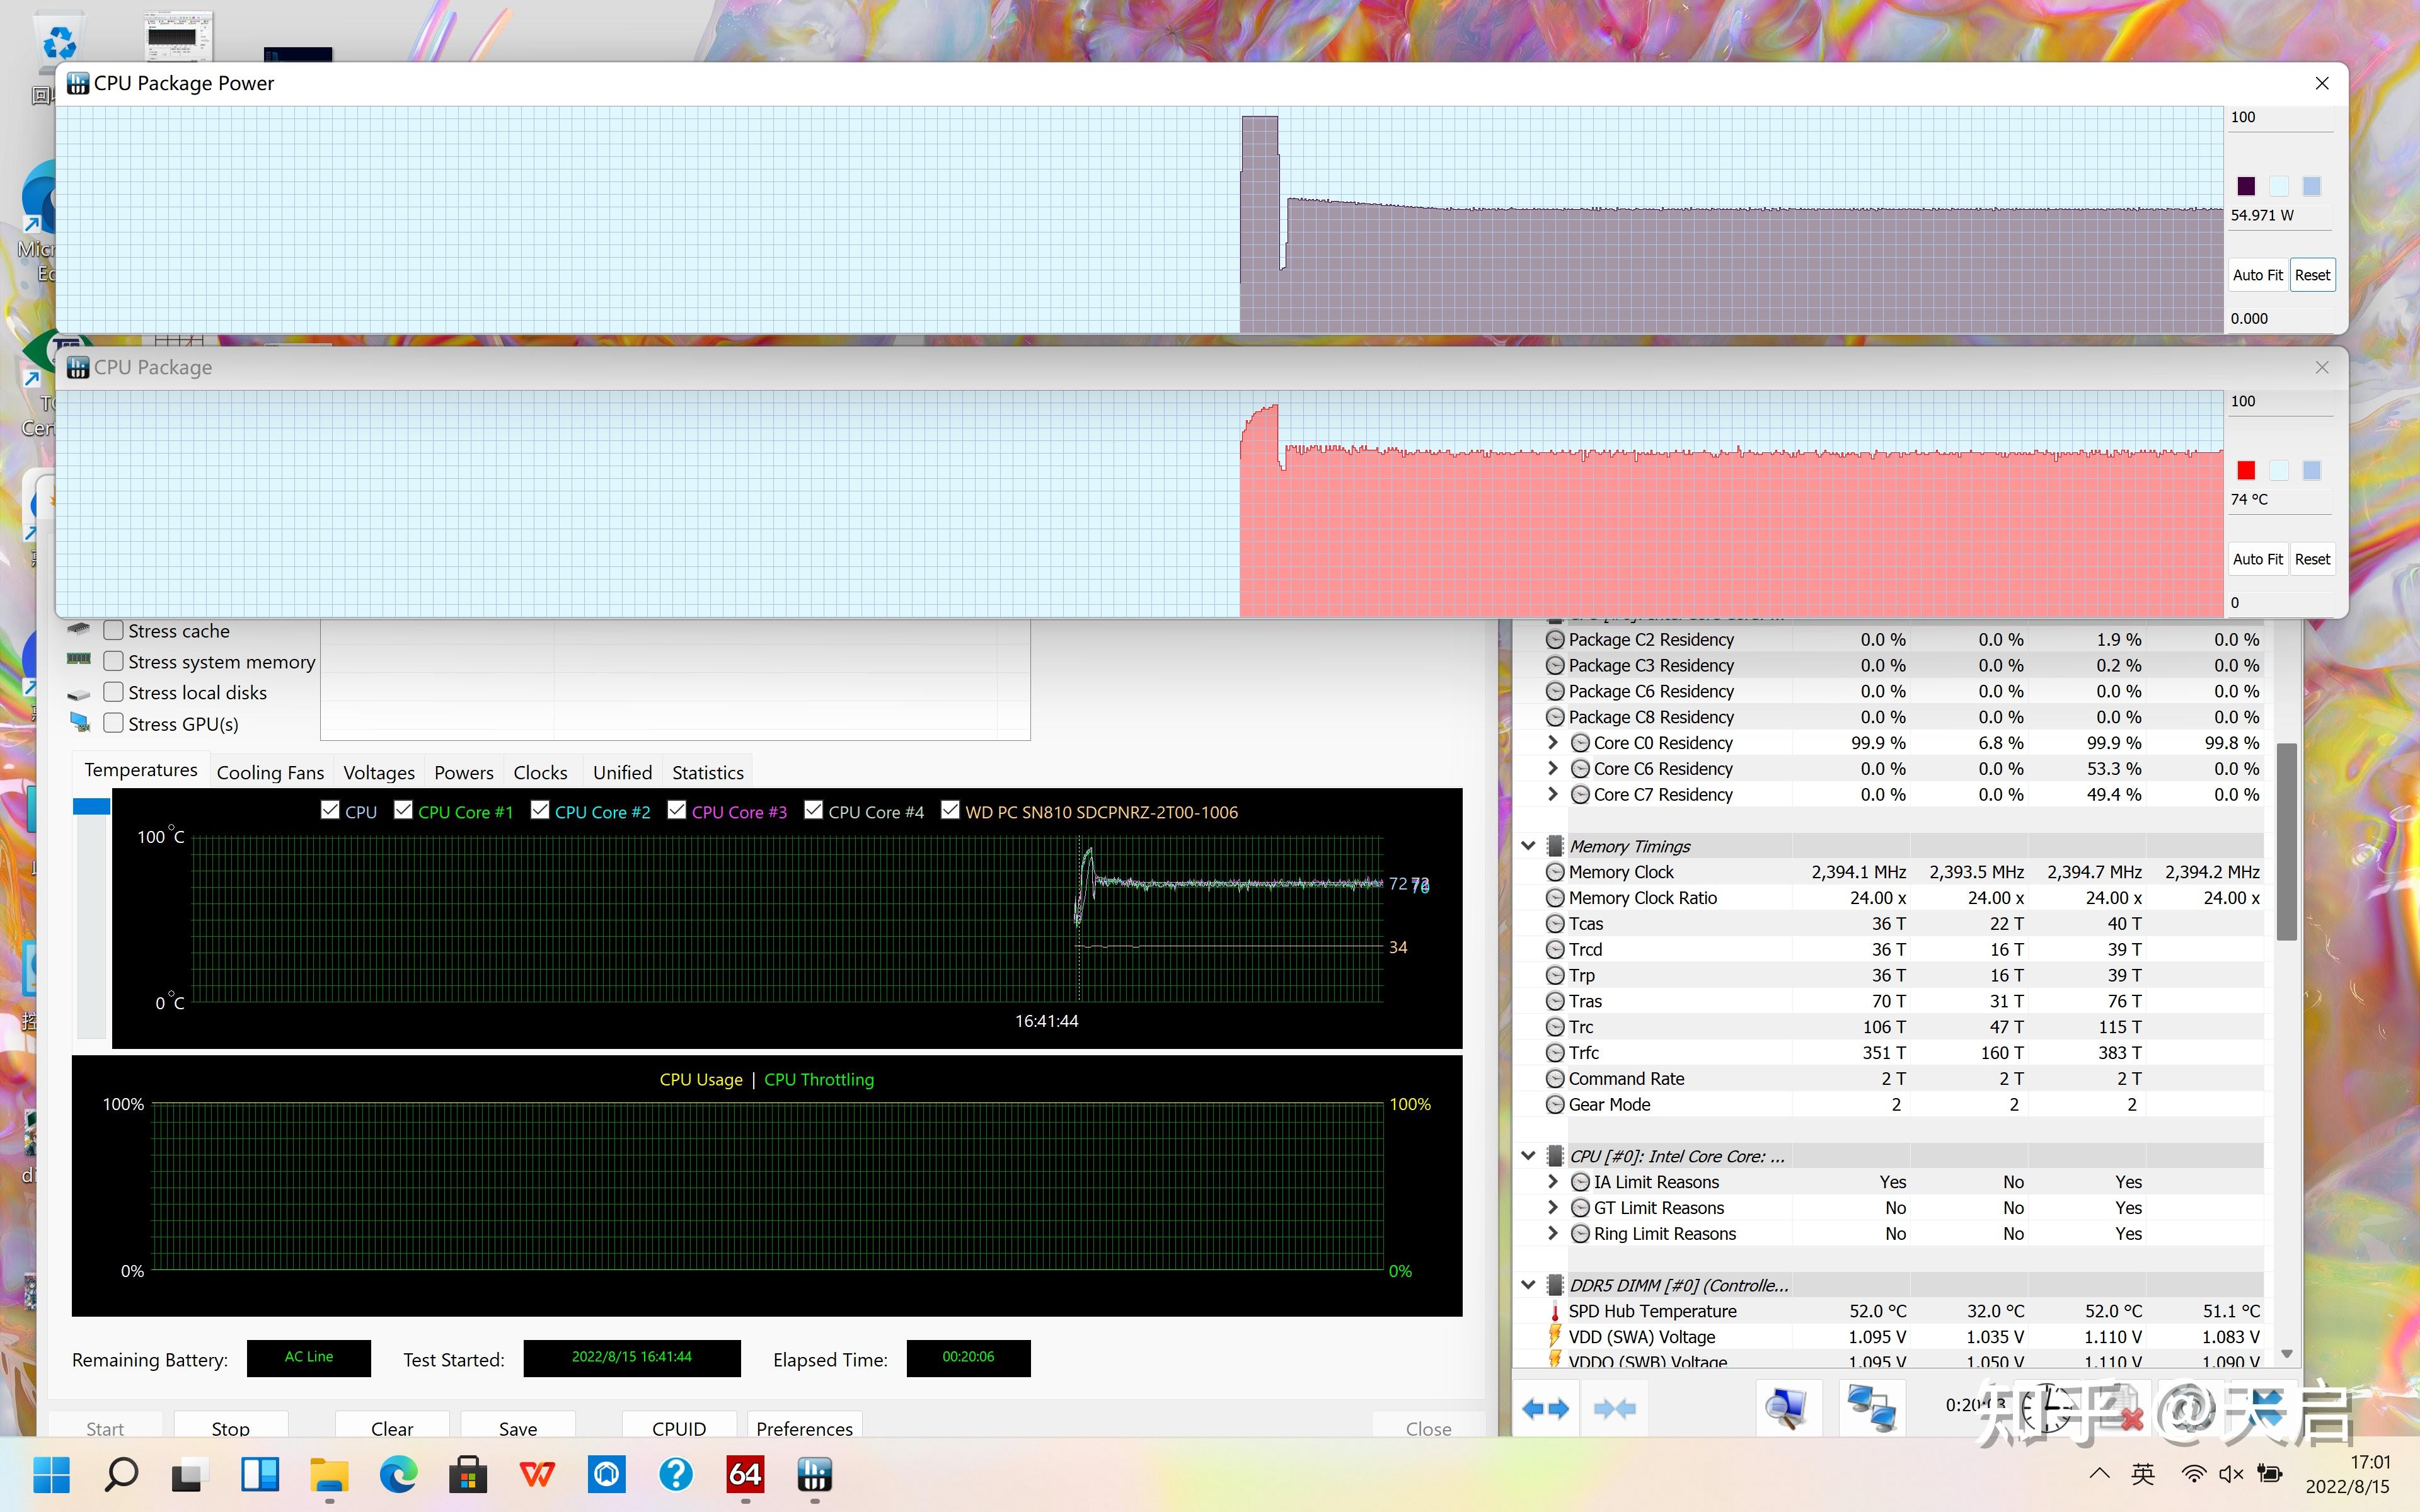Click the collapse columns arrows icon
The width and height of the screenshot is (2420, 1512).
pos(1614,1408)
